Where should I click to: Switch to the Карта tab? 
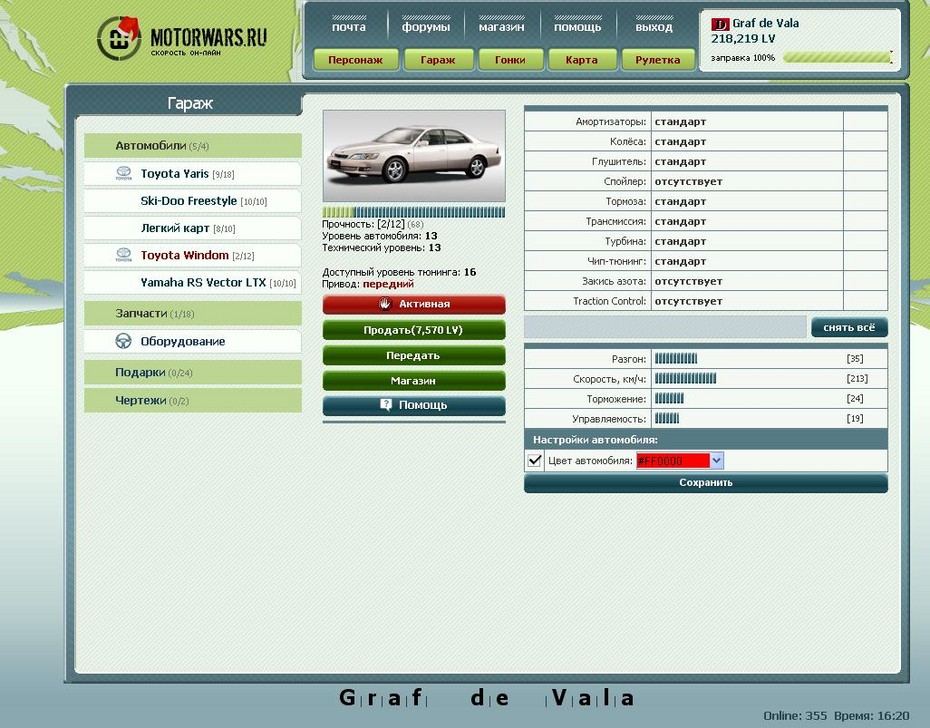tap(582, 60)
